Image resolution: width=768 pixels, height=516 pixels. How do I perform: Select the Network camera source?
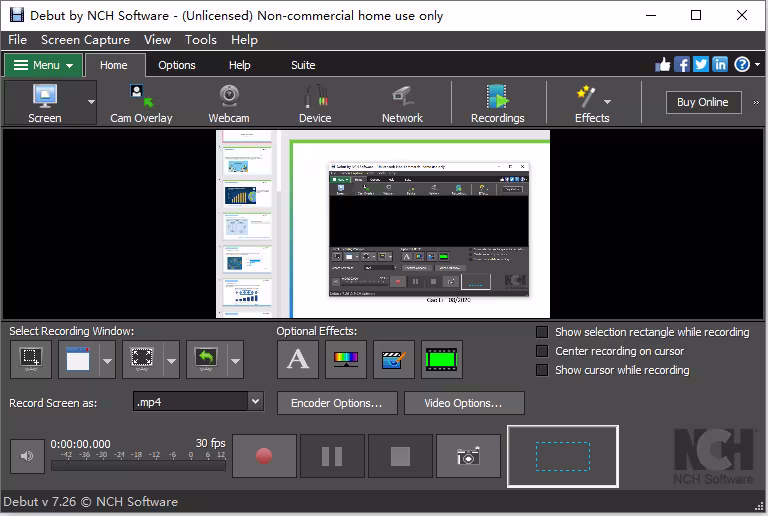(x=402, y=103)
